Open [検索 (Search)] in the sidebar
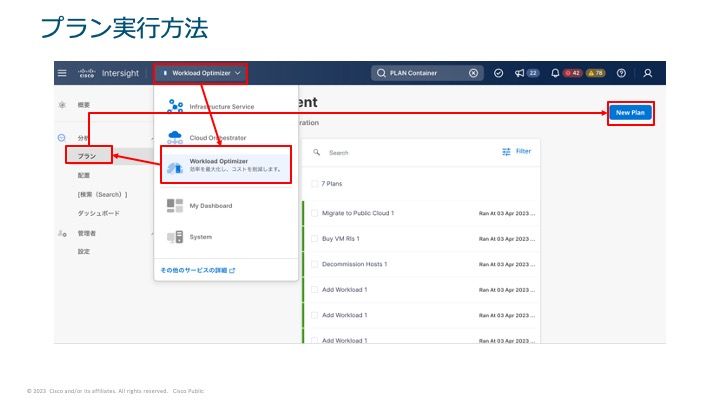Screen dimensions: 720x405 pos(102,195)
